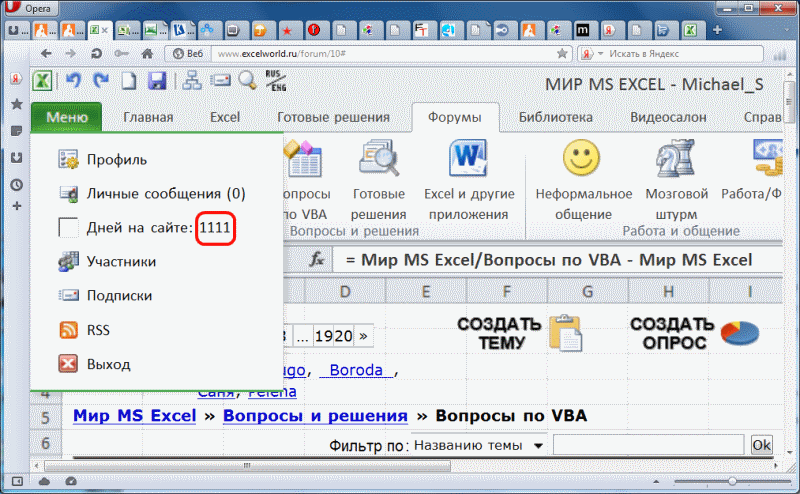
Task: Click the green Excel logo icon
Action: (42, 81)
